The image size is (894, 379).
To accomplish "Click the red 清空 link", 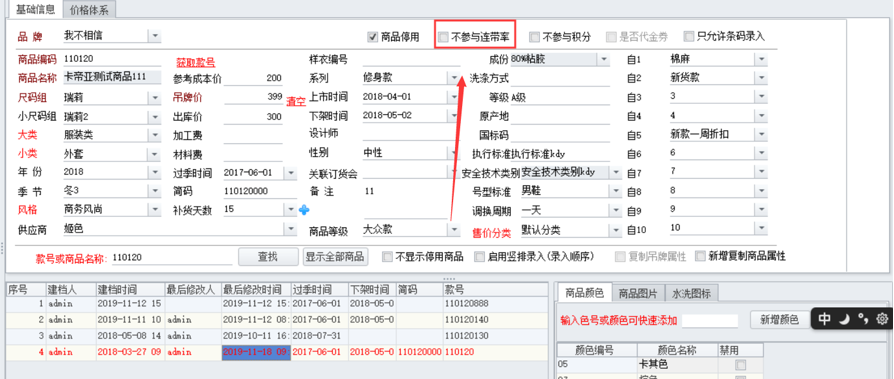I will click(x=296, y=101).
